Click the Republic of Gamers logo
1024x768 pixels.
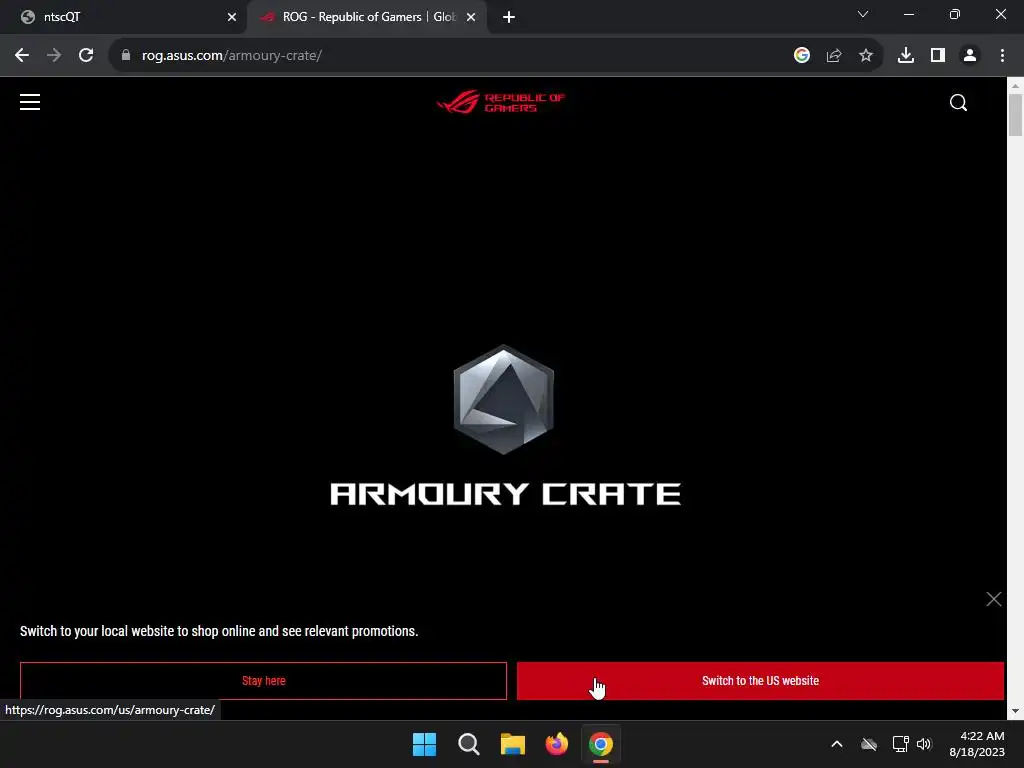(x=500, y=102)
